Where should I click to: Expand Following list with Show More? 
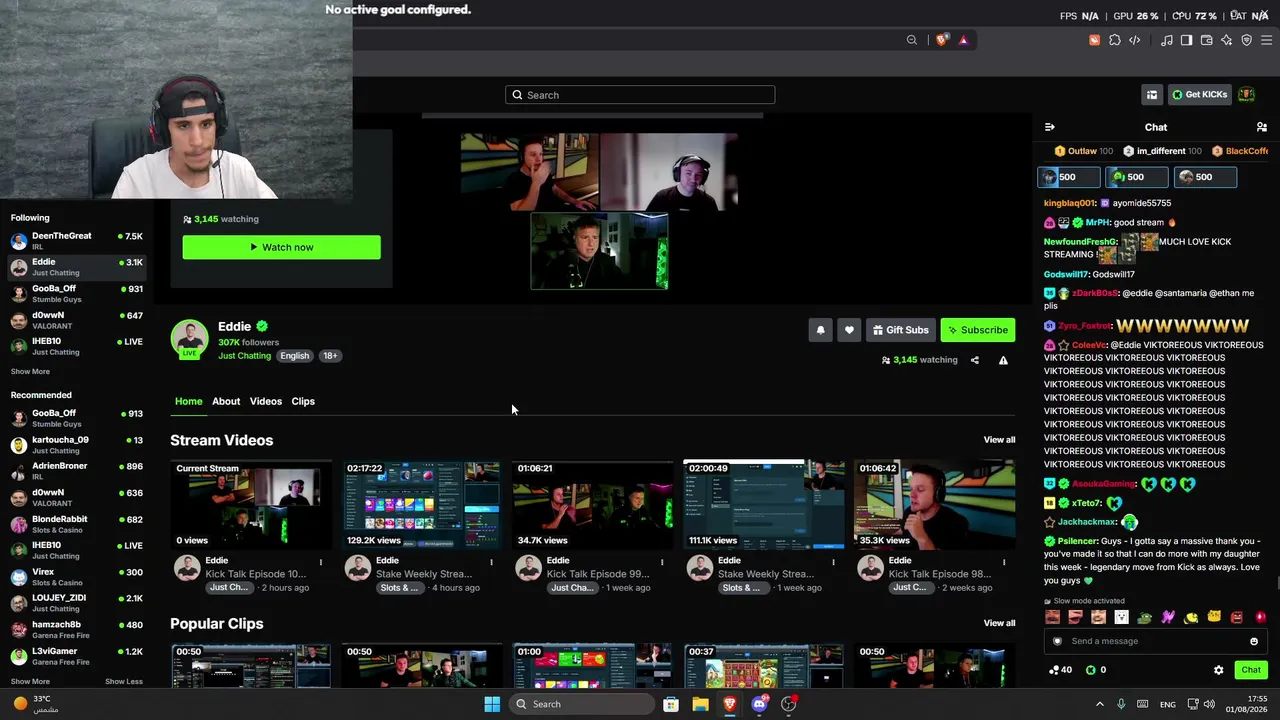[30, 372]
